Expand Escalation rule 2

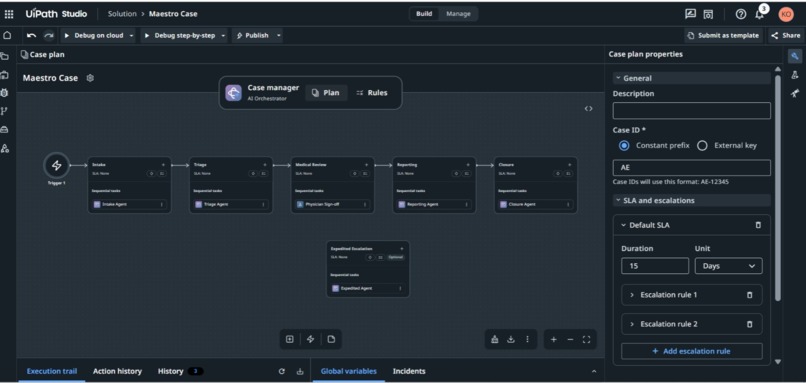tap(632, 324)
